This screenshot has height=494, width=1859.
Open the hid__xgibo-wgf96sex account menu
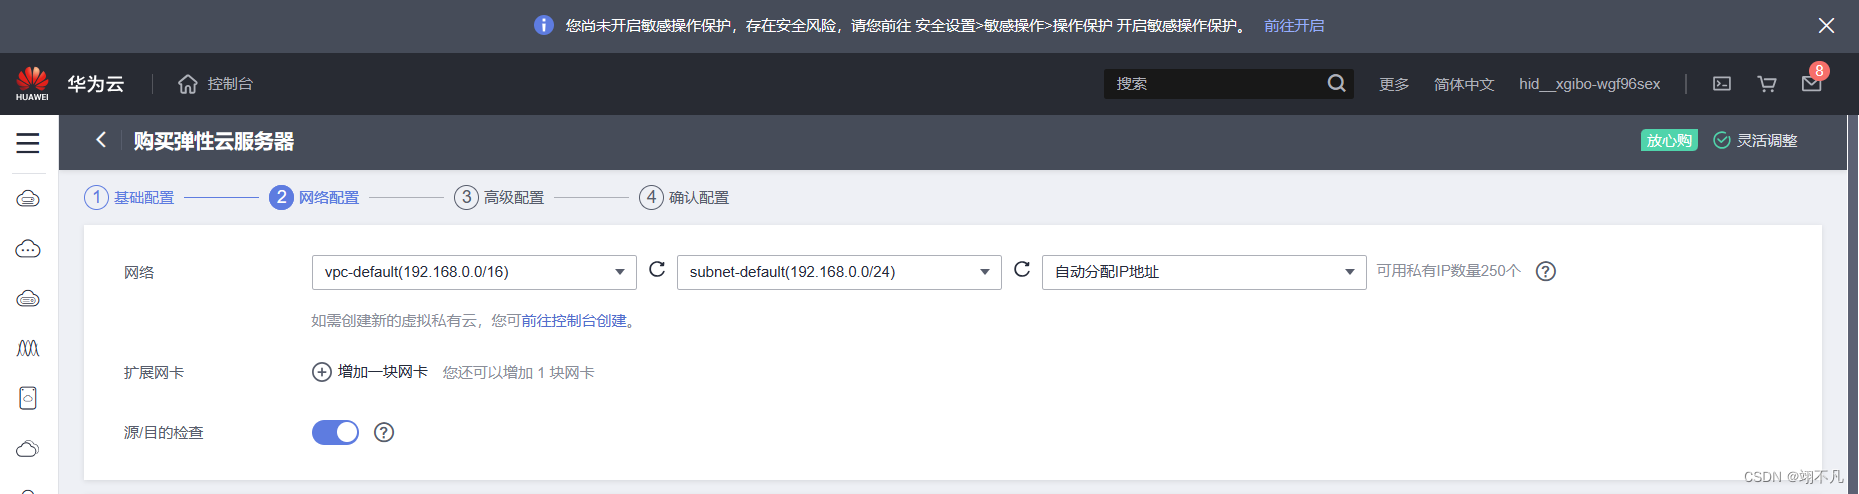click(1589, 84)
